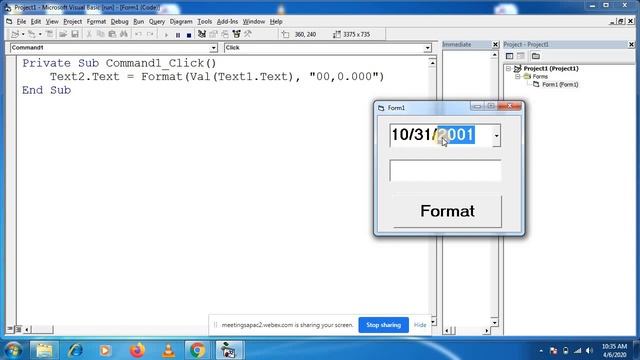Image resolution: width=640 pixels, height=360 pixels.
Task: Open VLC media player from the taskbar
Action: 168,350
